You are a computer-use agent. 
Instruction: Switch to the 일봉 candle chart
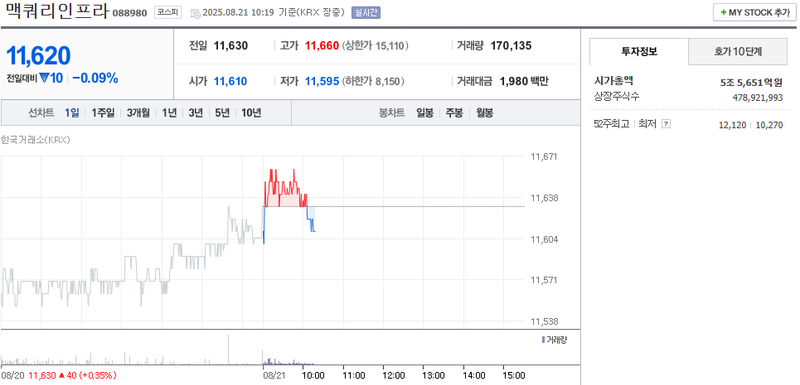pos(424,113)
